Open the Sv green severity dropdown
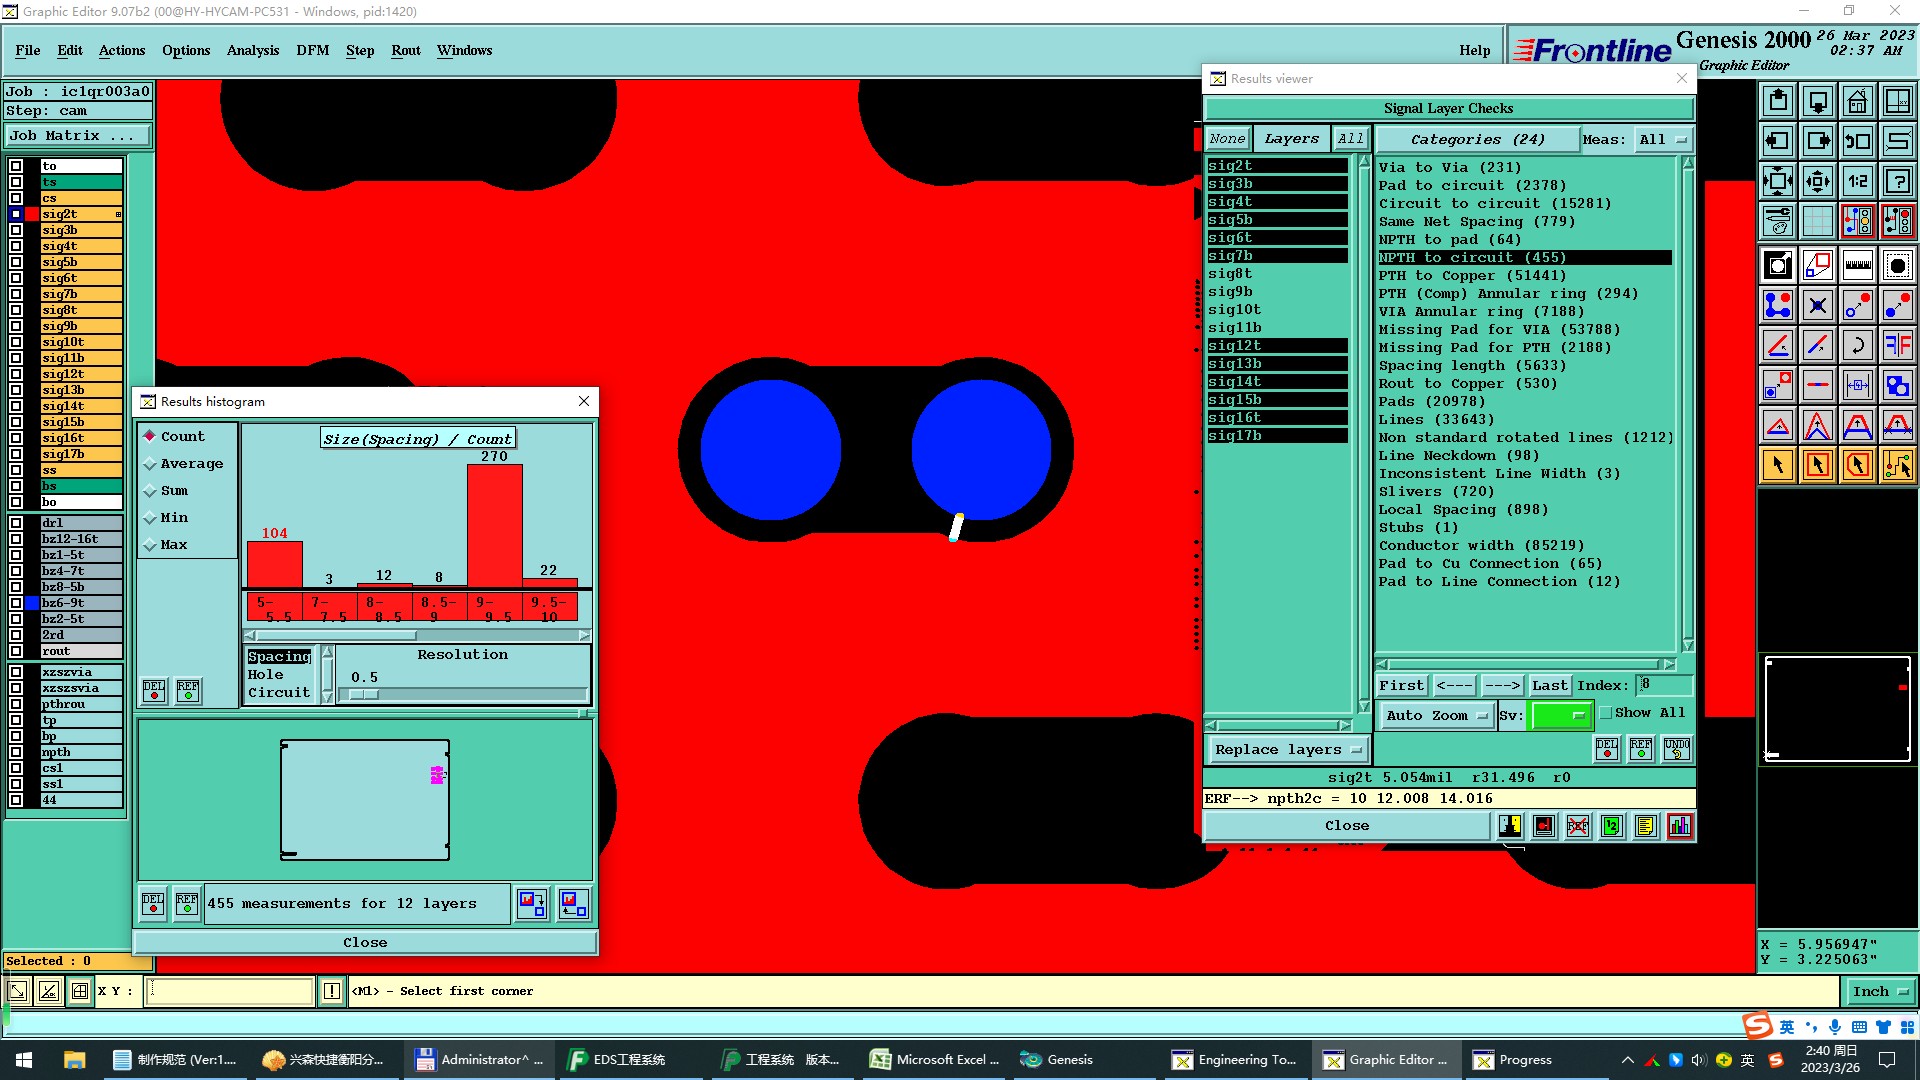The height and width of the screenshot is (1080, 1920). click(x=1560, y=716)
